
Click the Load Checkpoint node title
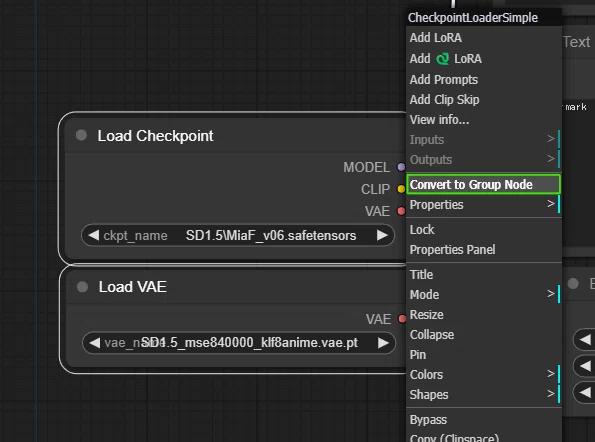tap(155, 136)
